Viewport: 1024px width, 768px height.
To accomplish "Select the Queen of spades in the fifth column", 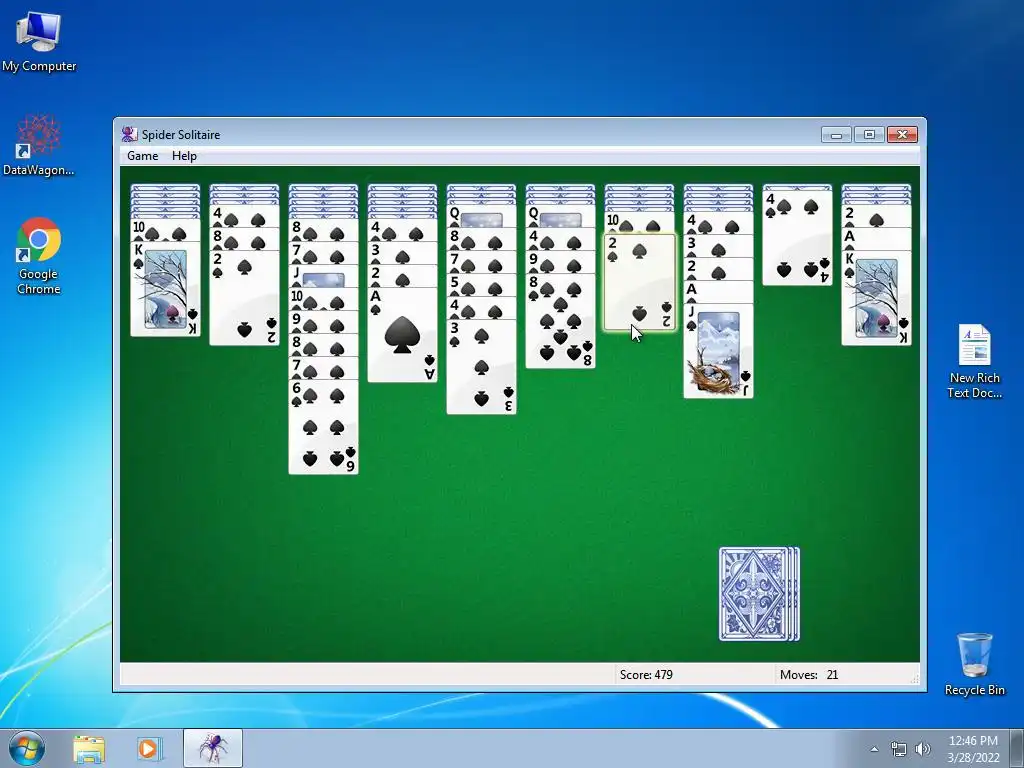I will [x=481, y=216].
